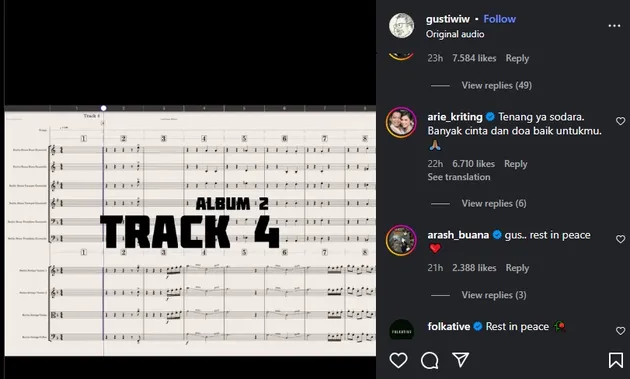630x379 pixels.
Task: Open the three-dots more options menu
Action: point(614,26)
